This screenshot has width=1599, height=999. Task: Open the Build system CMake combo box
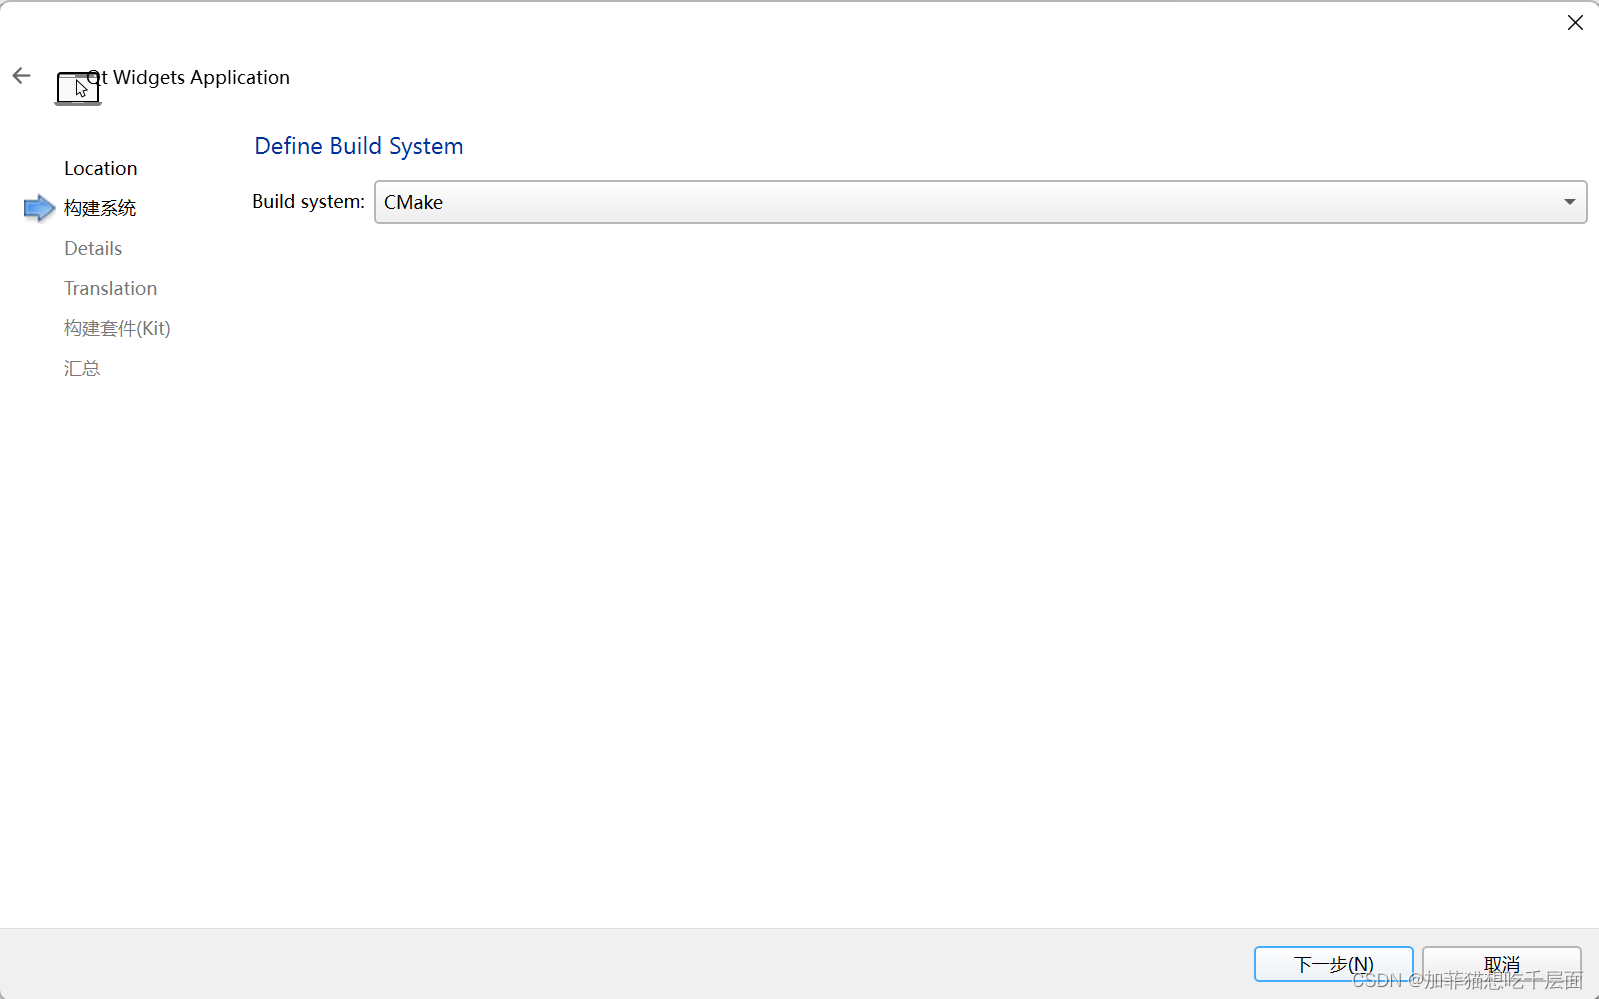[x=980, y=202]
